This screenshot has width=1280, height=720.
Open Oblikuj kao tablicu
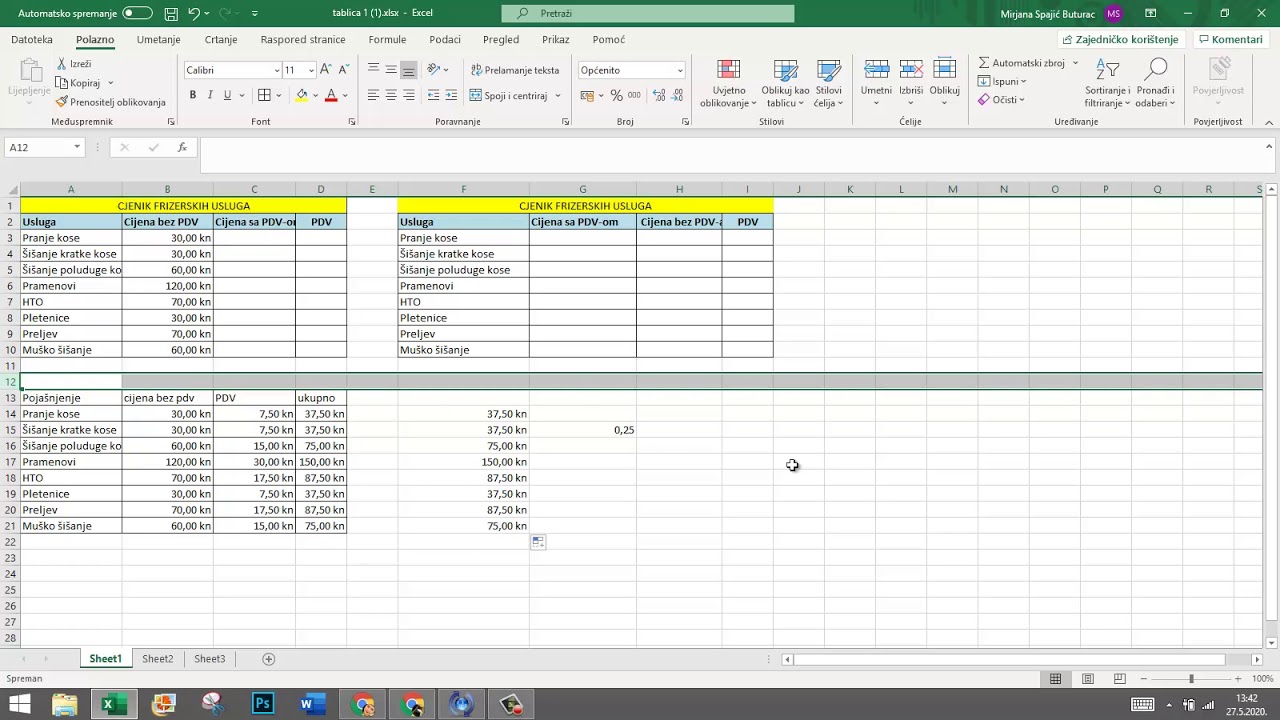pyautogui.click(x=786, y=83)
